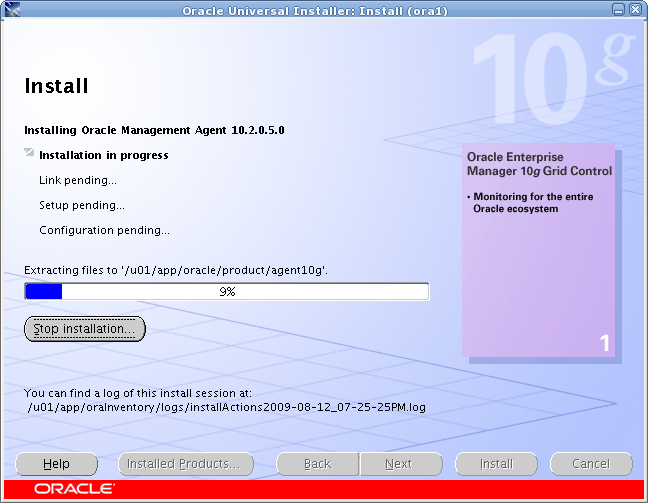Viewport: 648px width, 503px height.
Task: Cancel the installer with Cancel button
Action: click(591, 464)
